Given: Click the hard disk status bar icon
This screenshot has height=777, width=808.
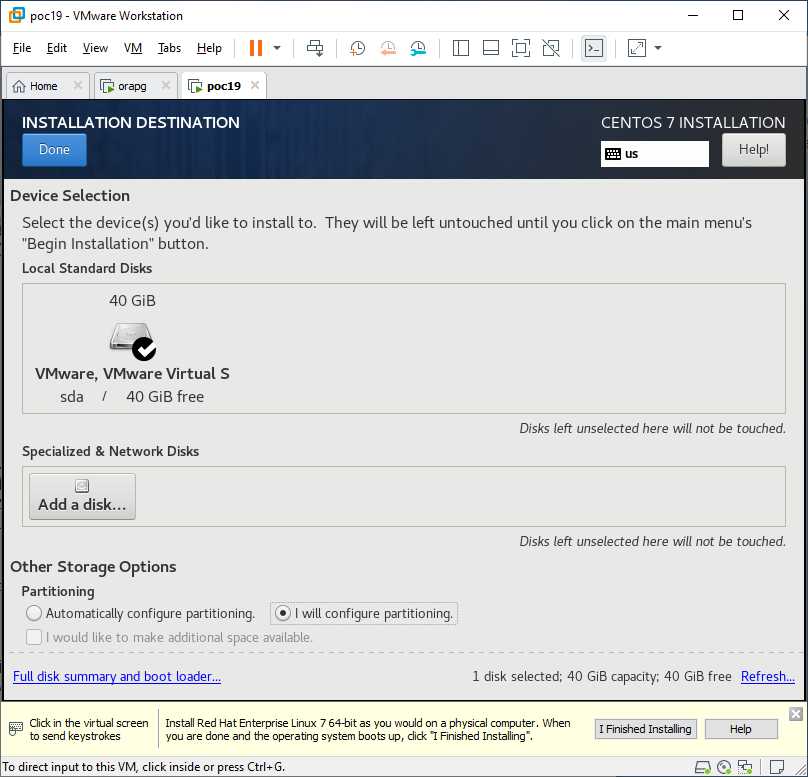Looking at the screenshot, I should (x=703, y=767).
